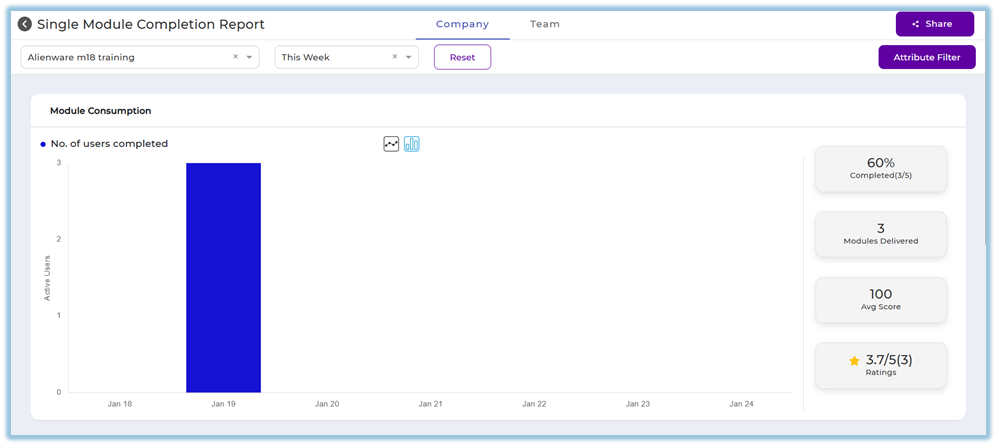Expand the This Week dropdown arrow
The height and width of the screenshot is (446, 997).
(409, 57)
